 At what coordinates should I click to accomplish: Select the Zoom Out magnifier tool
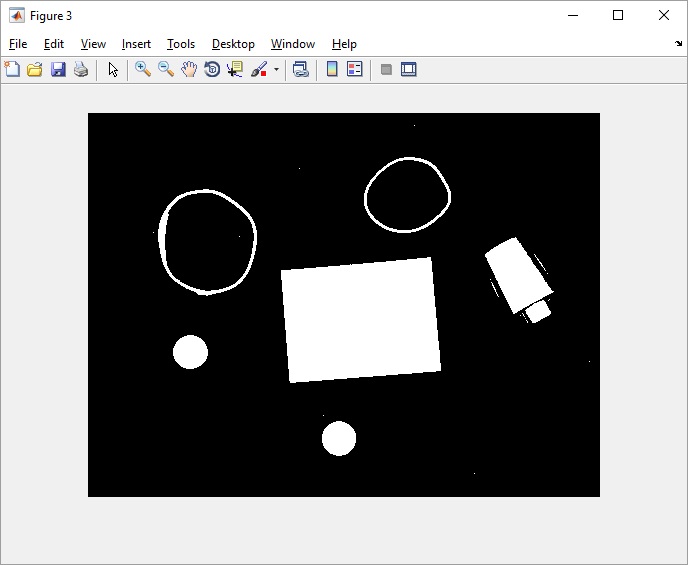point(166,69)
